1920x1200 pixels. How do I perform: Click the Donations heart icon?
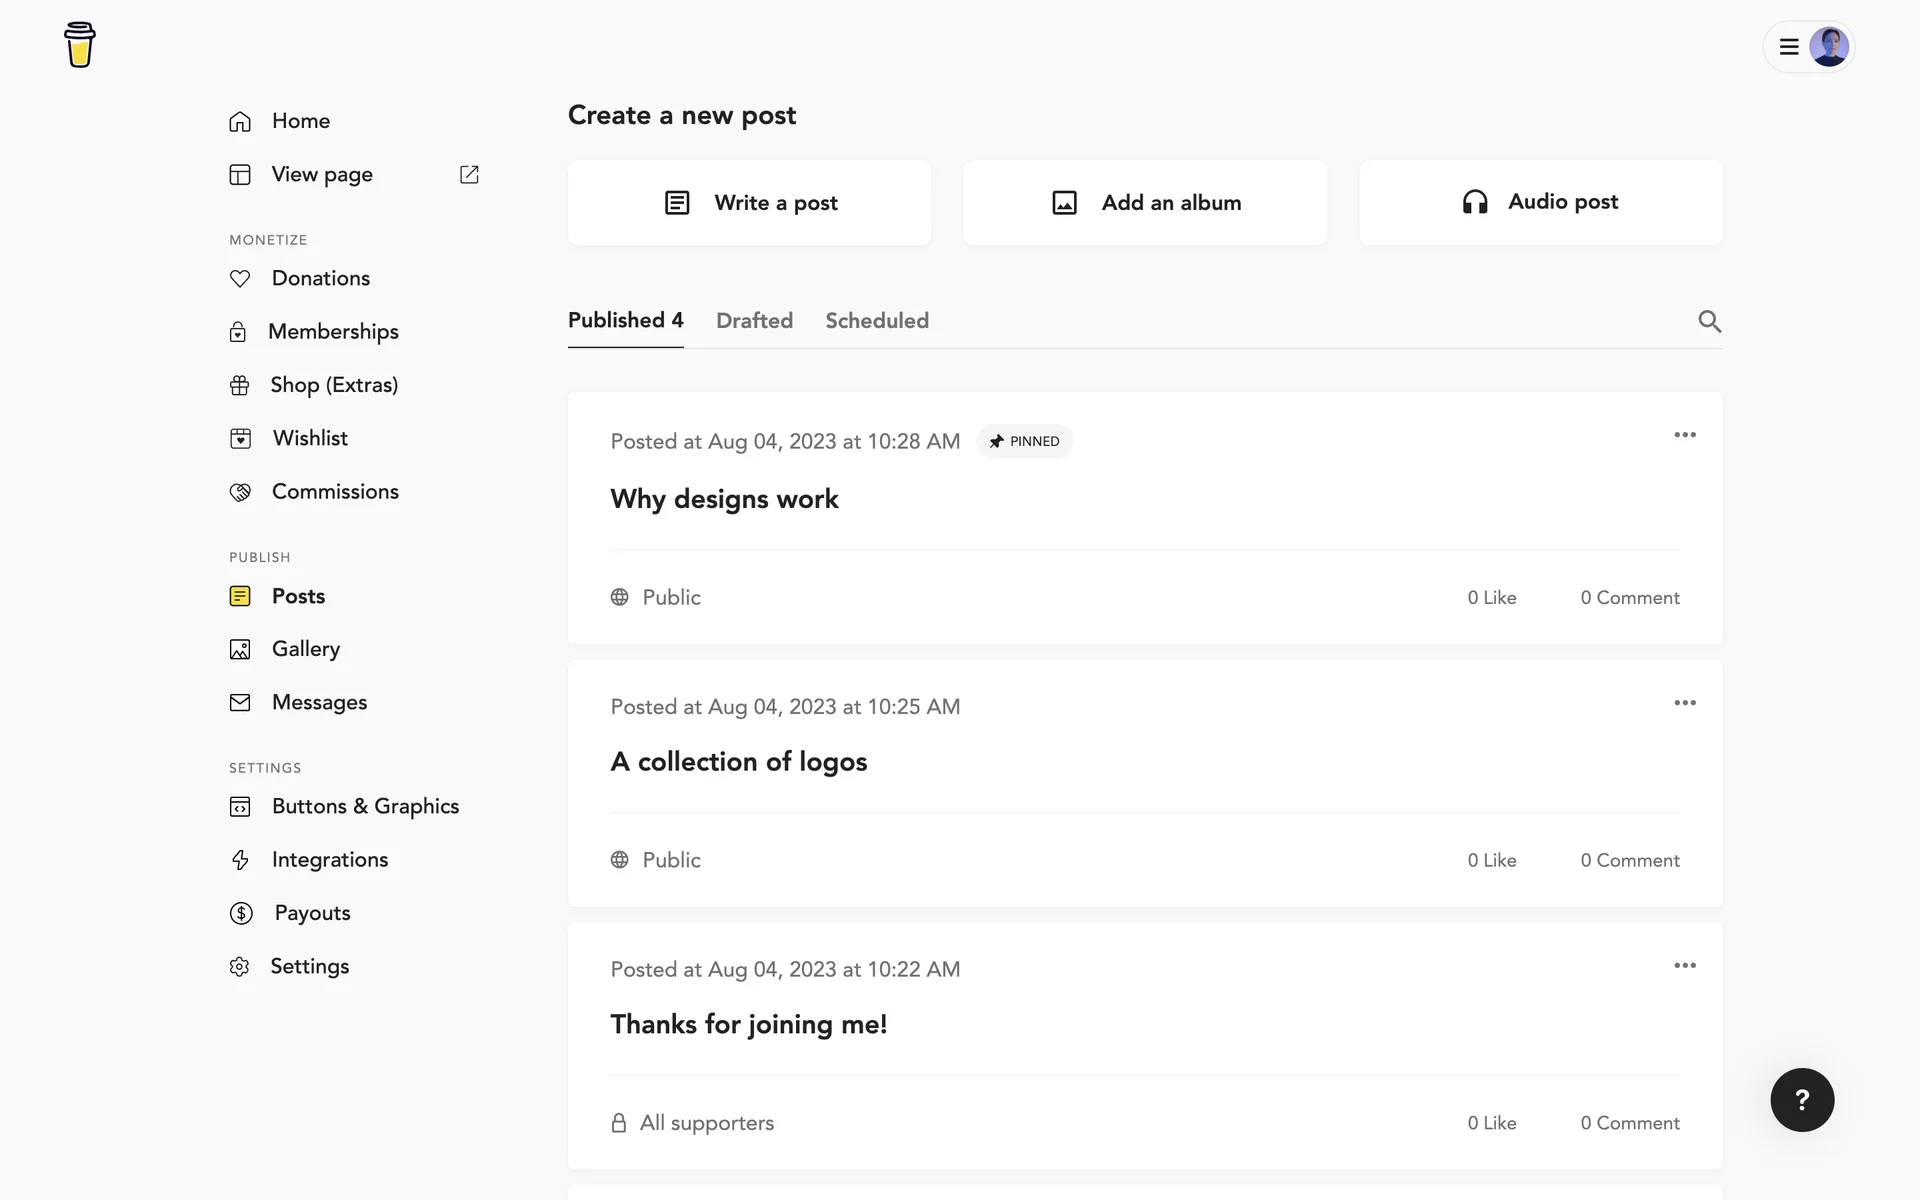(240, 279)
